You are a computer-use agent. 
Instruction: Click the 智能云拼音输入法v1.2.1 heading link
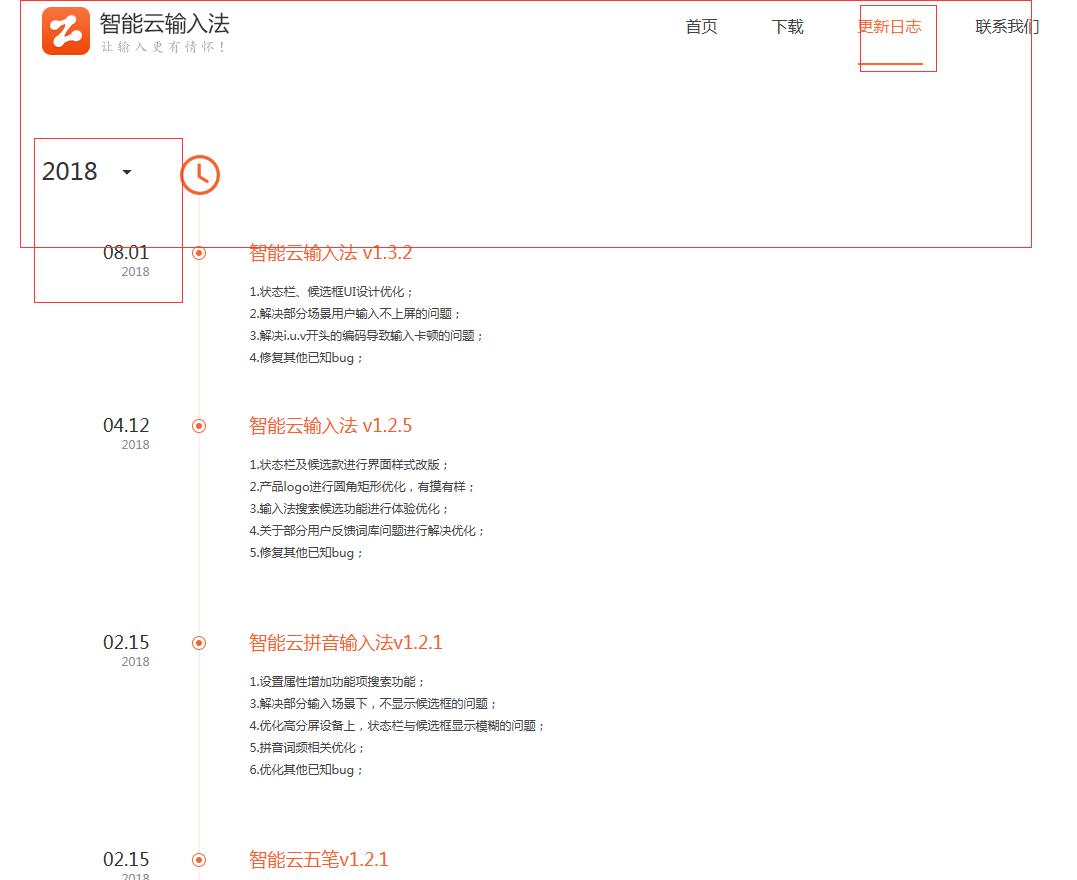[345, 643]
